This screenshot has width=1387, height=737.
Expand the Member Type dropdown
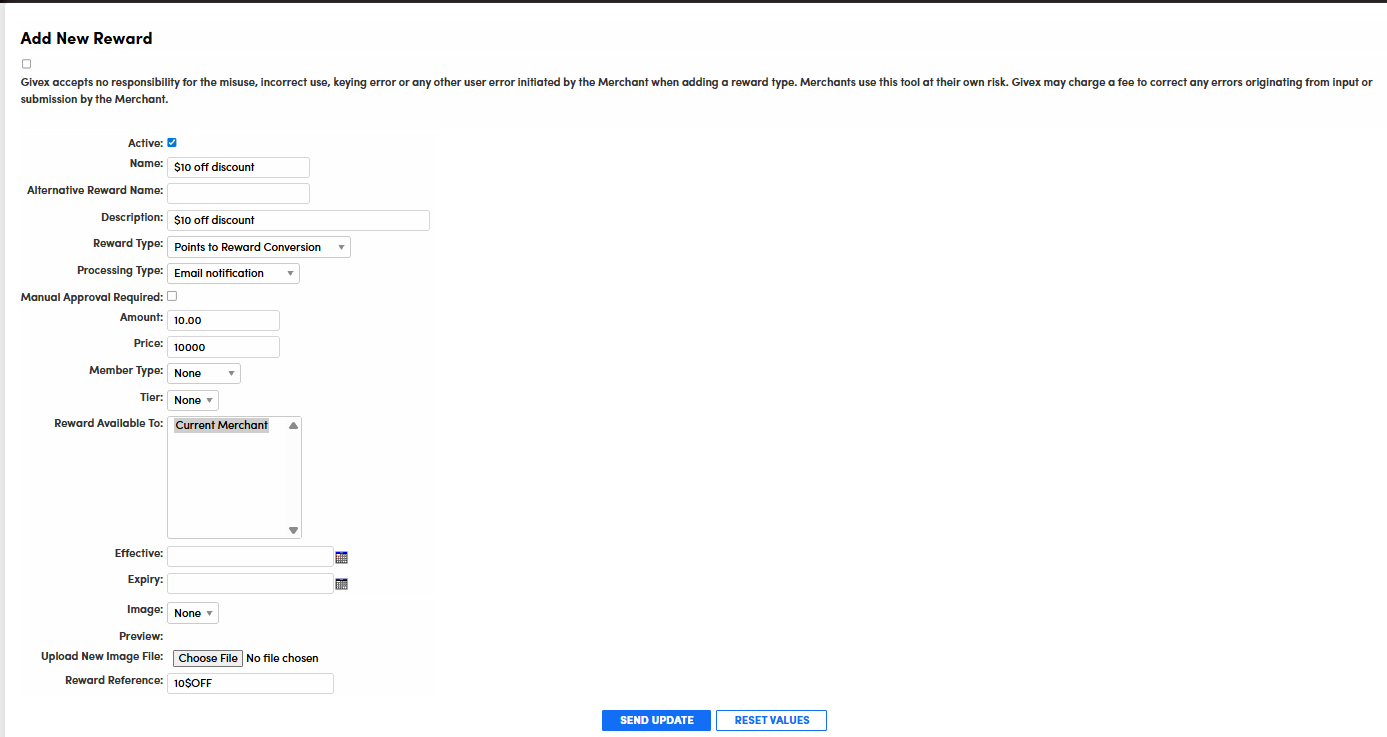(204, 373)
